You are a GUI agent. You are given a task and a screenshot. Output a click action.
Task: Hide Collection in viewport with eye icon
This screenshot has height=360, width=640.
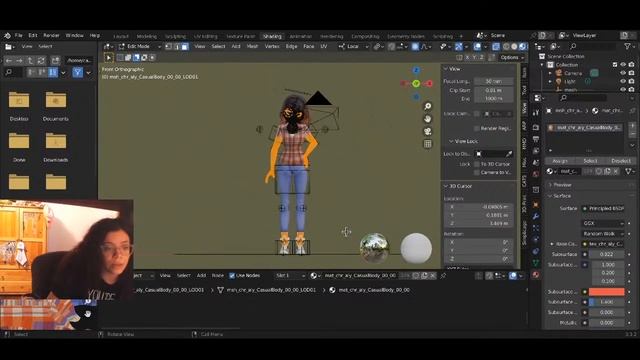[623, 64]
